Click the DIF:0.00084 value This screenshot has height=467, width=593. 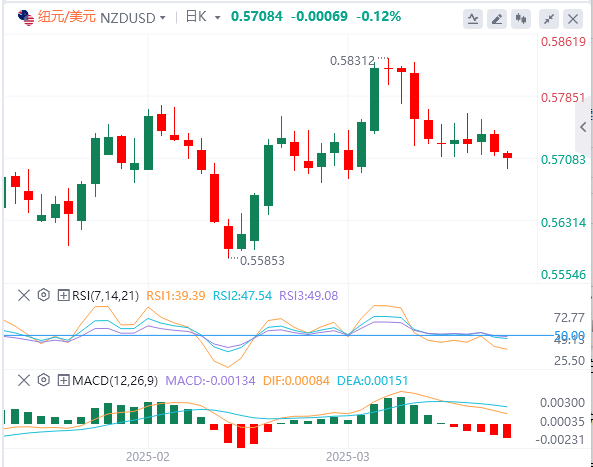coord(296,380)
